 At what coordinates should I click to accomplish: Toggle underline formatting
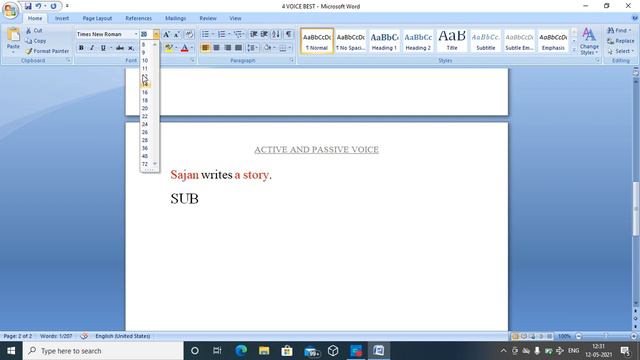pyautogui.click(x=103, y=48)
